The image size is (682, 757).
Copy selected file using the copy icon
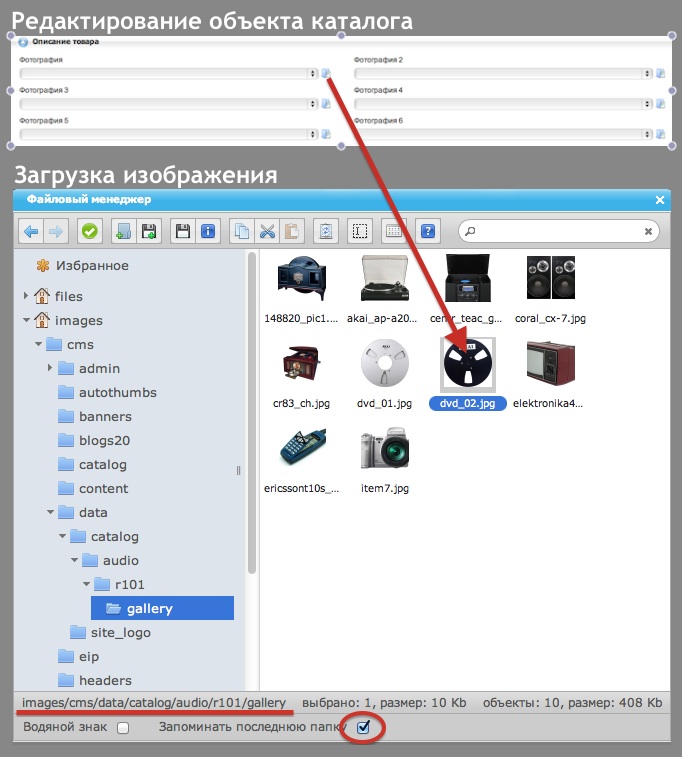(x=241, y=231)
